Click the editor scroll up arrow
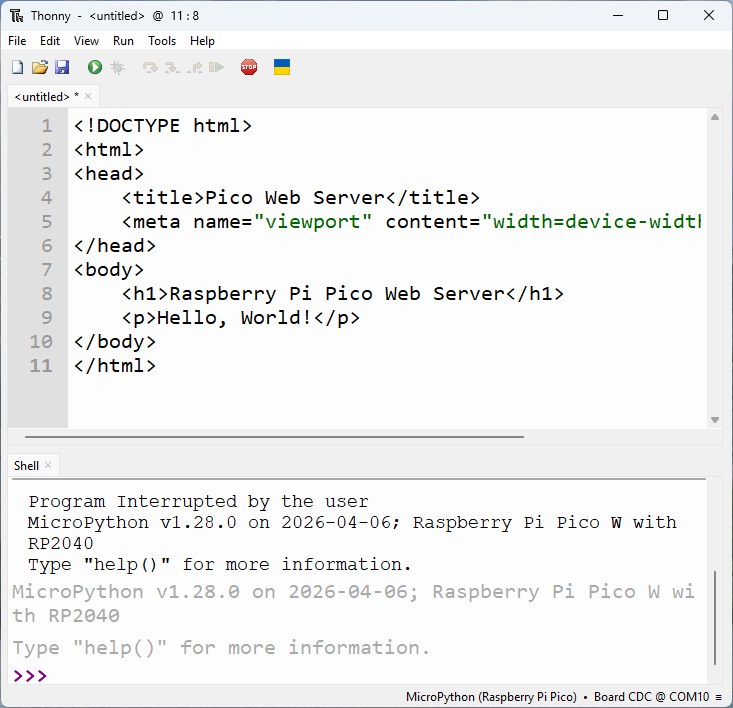Image resolution: width=733 pixels, height=708 pixels. [x=715, y=117]
